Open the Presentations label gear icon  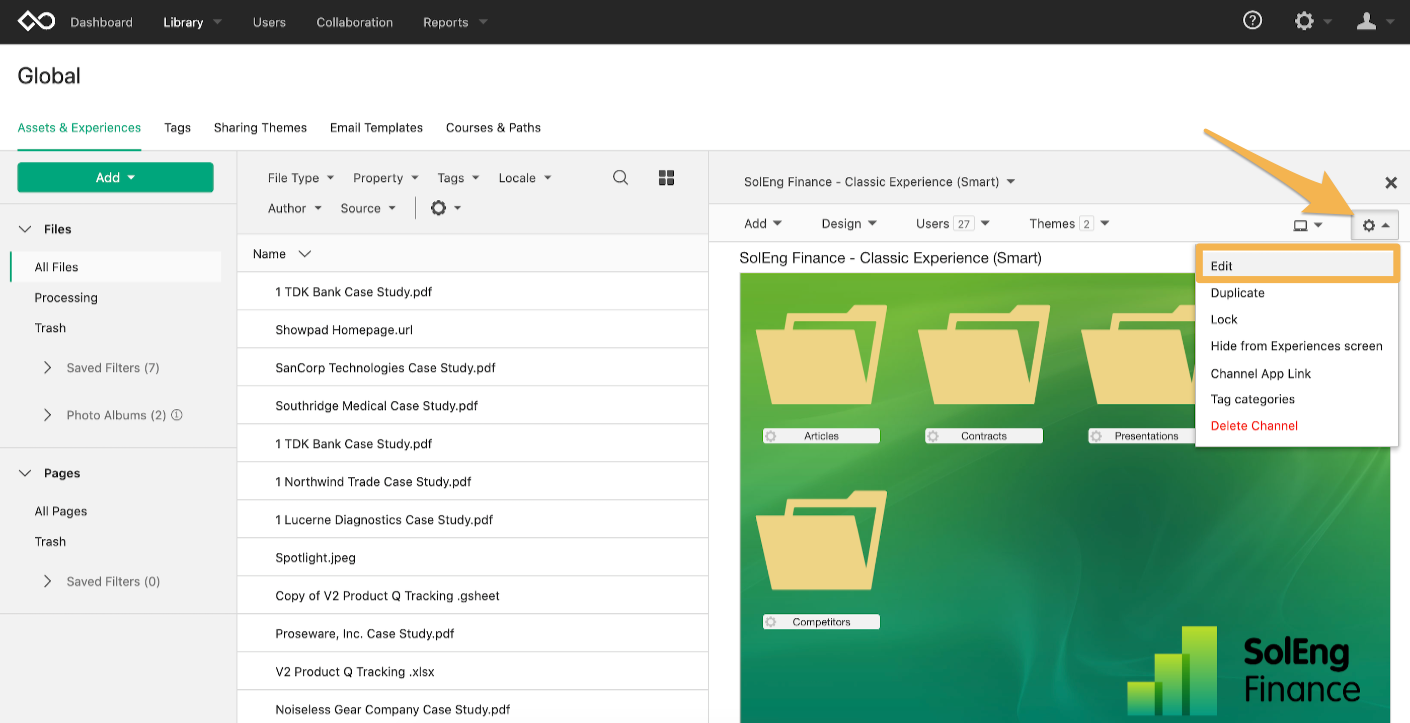click(x=1096, y=436)
